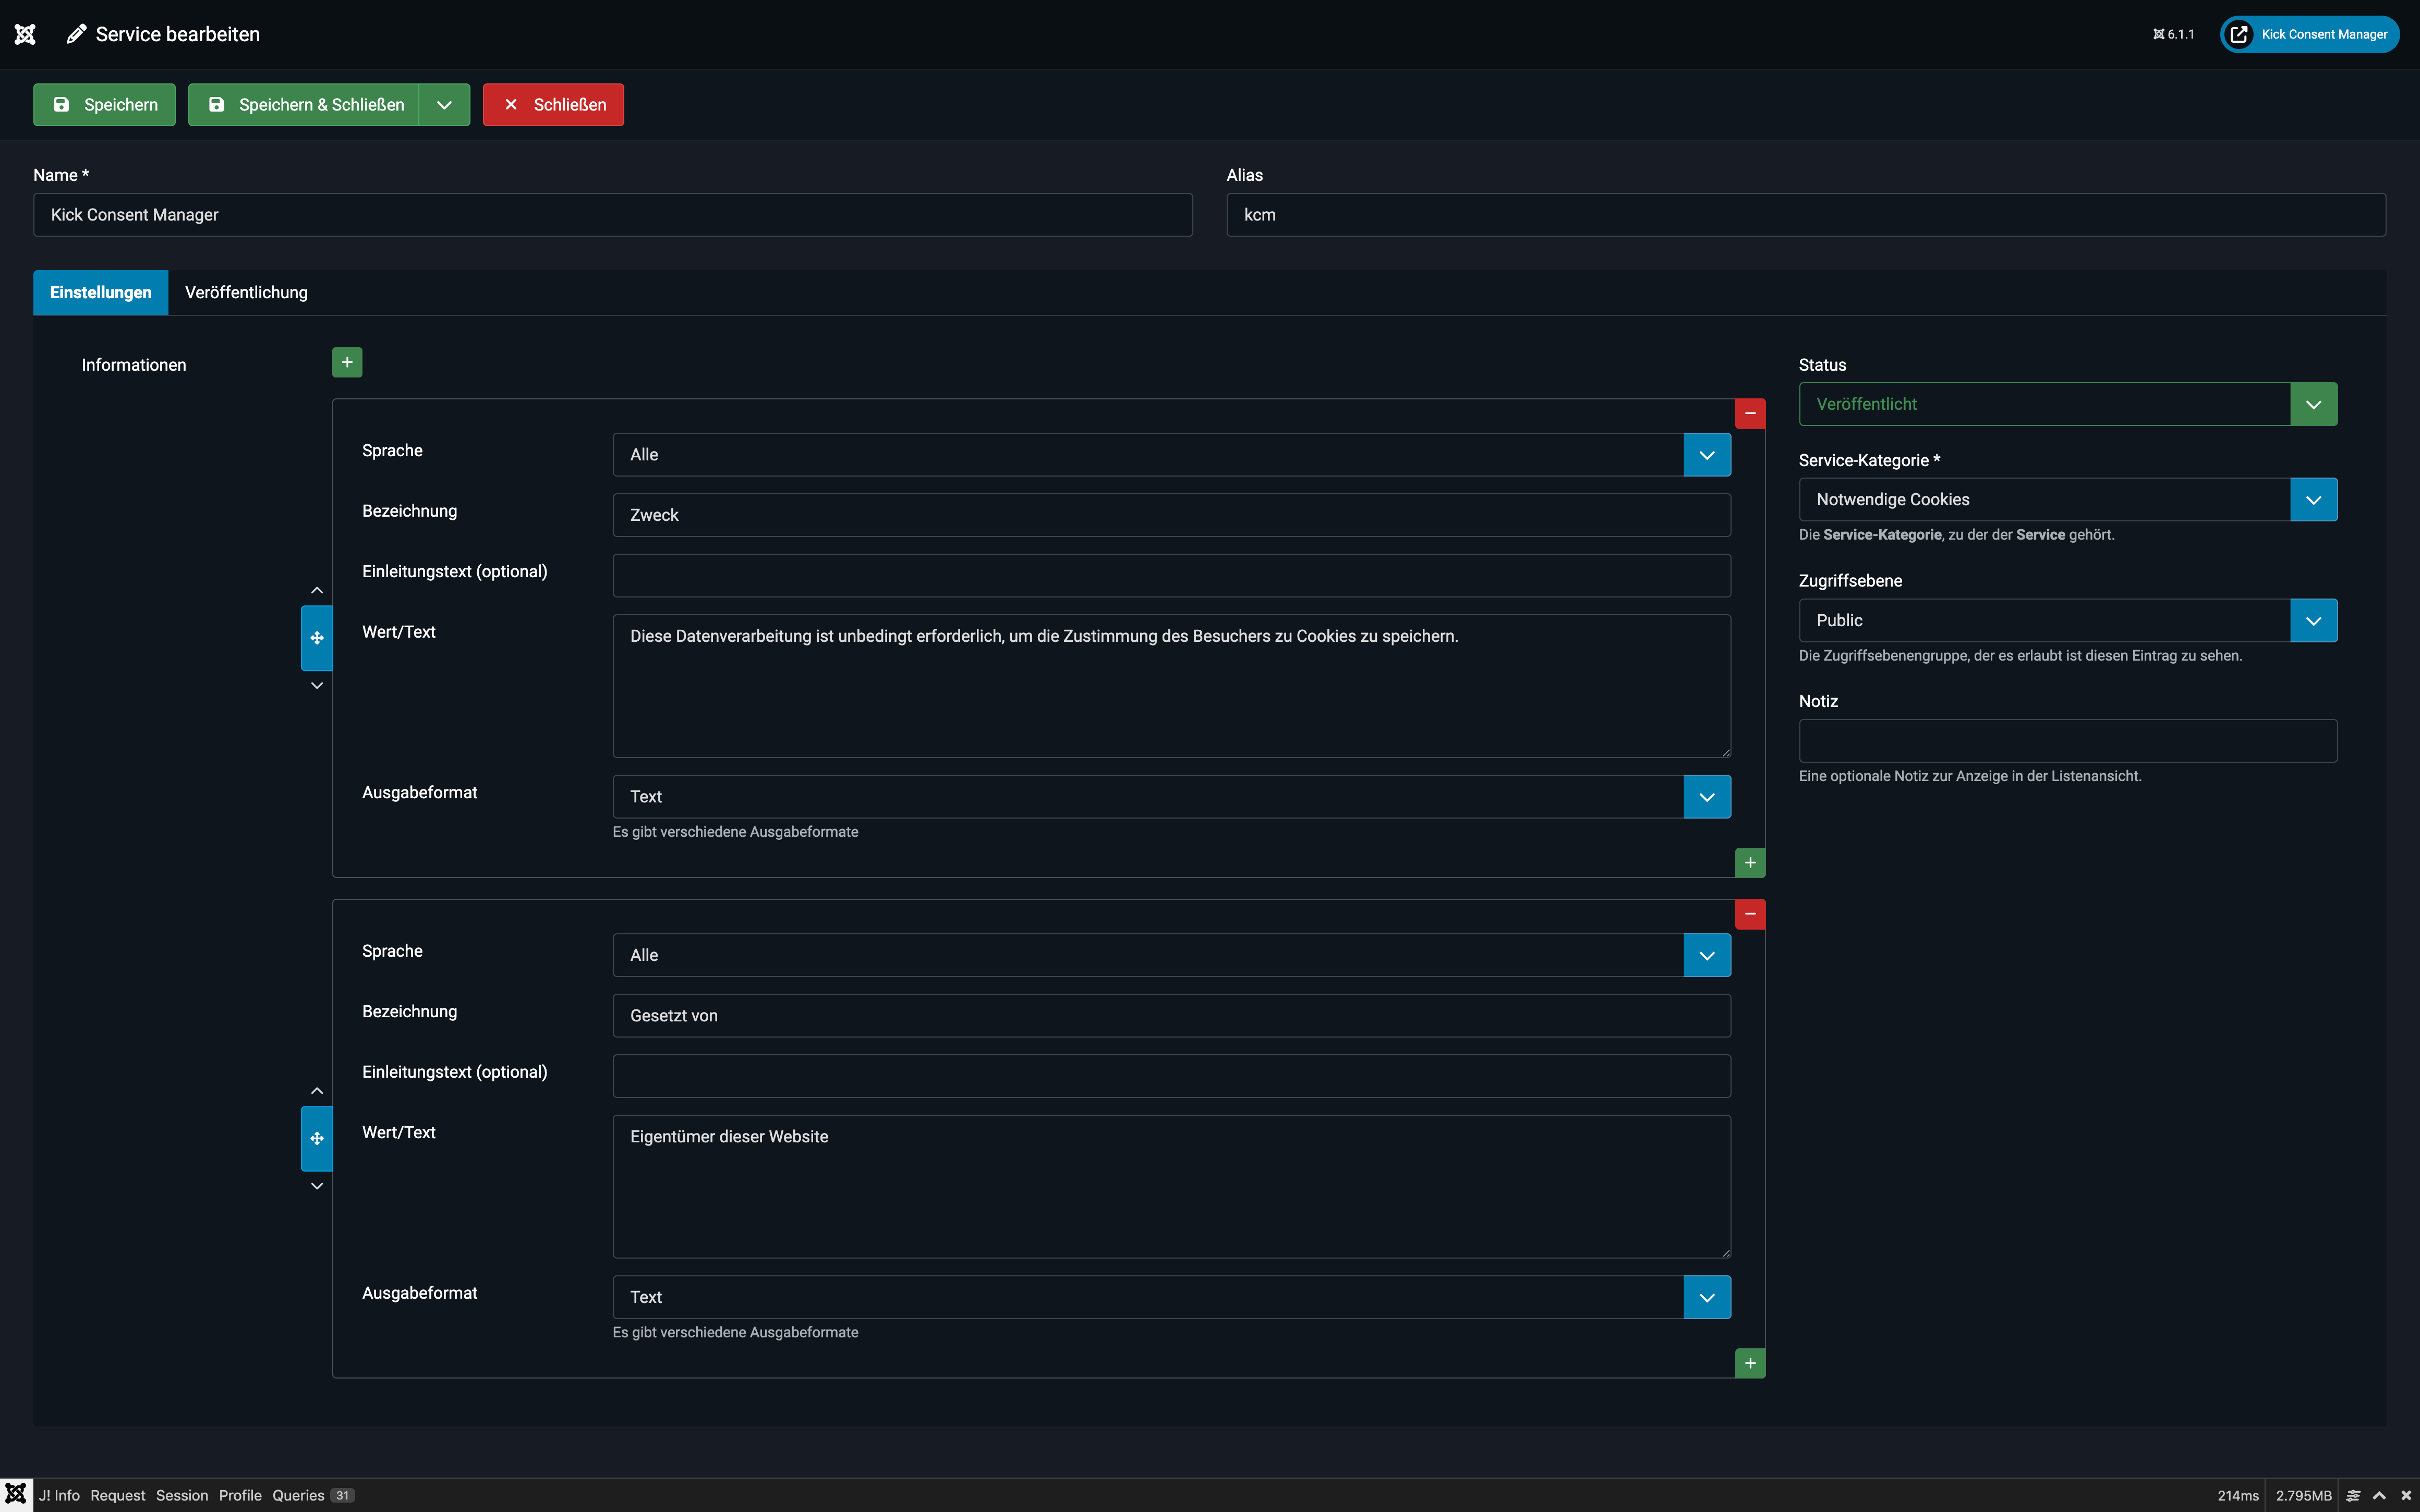Screen dimensions: 2420x1512
Task: Click the Zugriffsebenengruppe help text
Action: [x=2020, y=656]
